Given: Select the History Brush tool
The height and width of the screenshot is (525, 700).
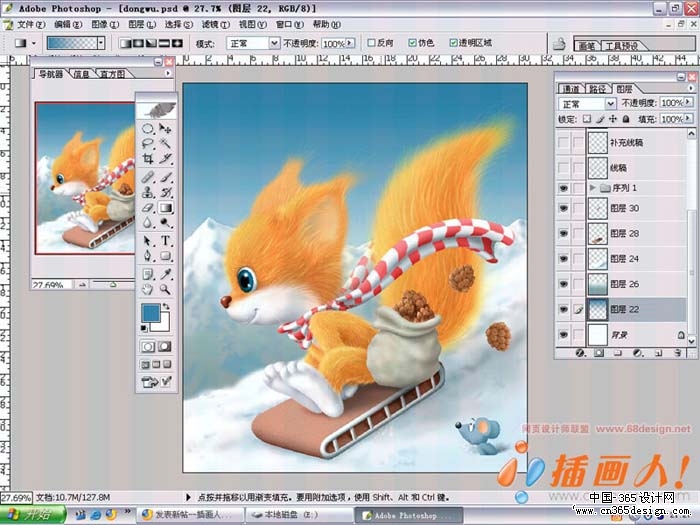Looking at the screenshot, I should (165, 192).
